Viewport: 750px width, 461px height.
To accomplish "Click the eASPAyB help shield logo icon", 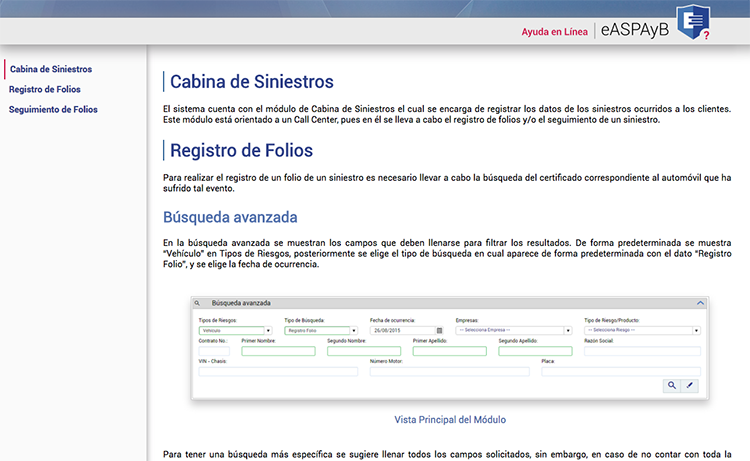I will [x=693, y=22].
